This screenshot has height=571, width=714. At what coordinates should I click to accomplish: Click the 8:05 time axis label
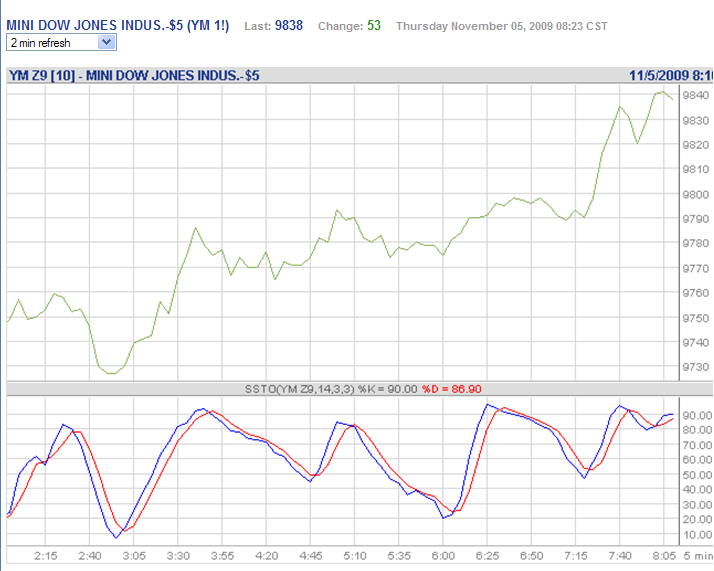click(664, 556)
